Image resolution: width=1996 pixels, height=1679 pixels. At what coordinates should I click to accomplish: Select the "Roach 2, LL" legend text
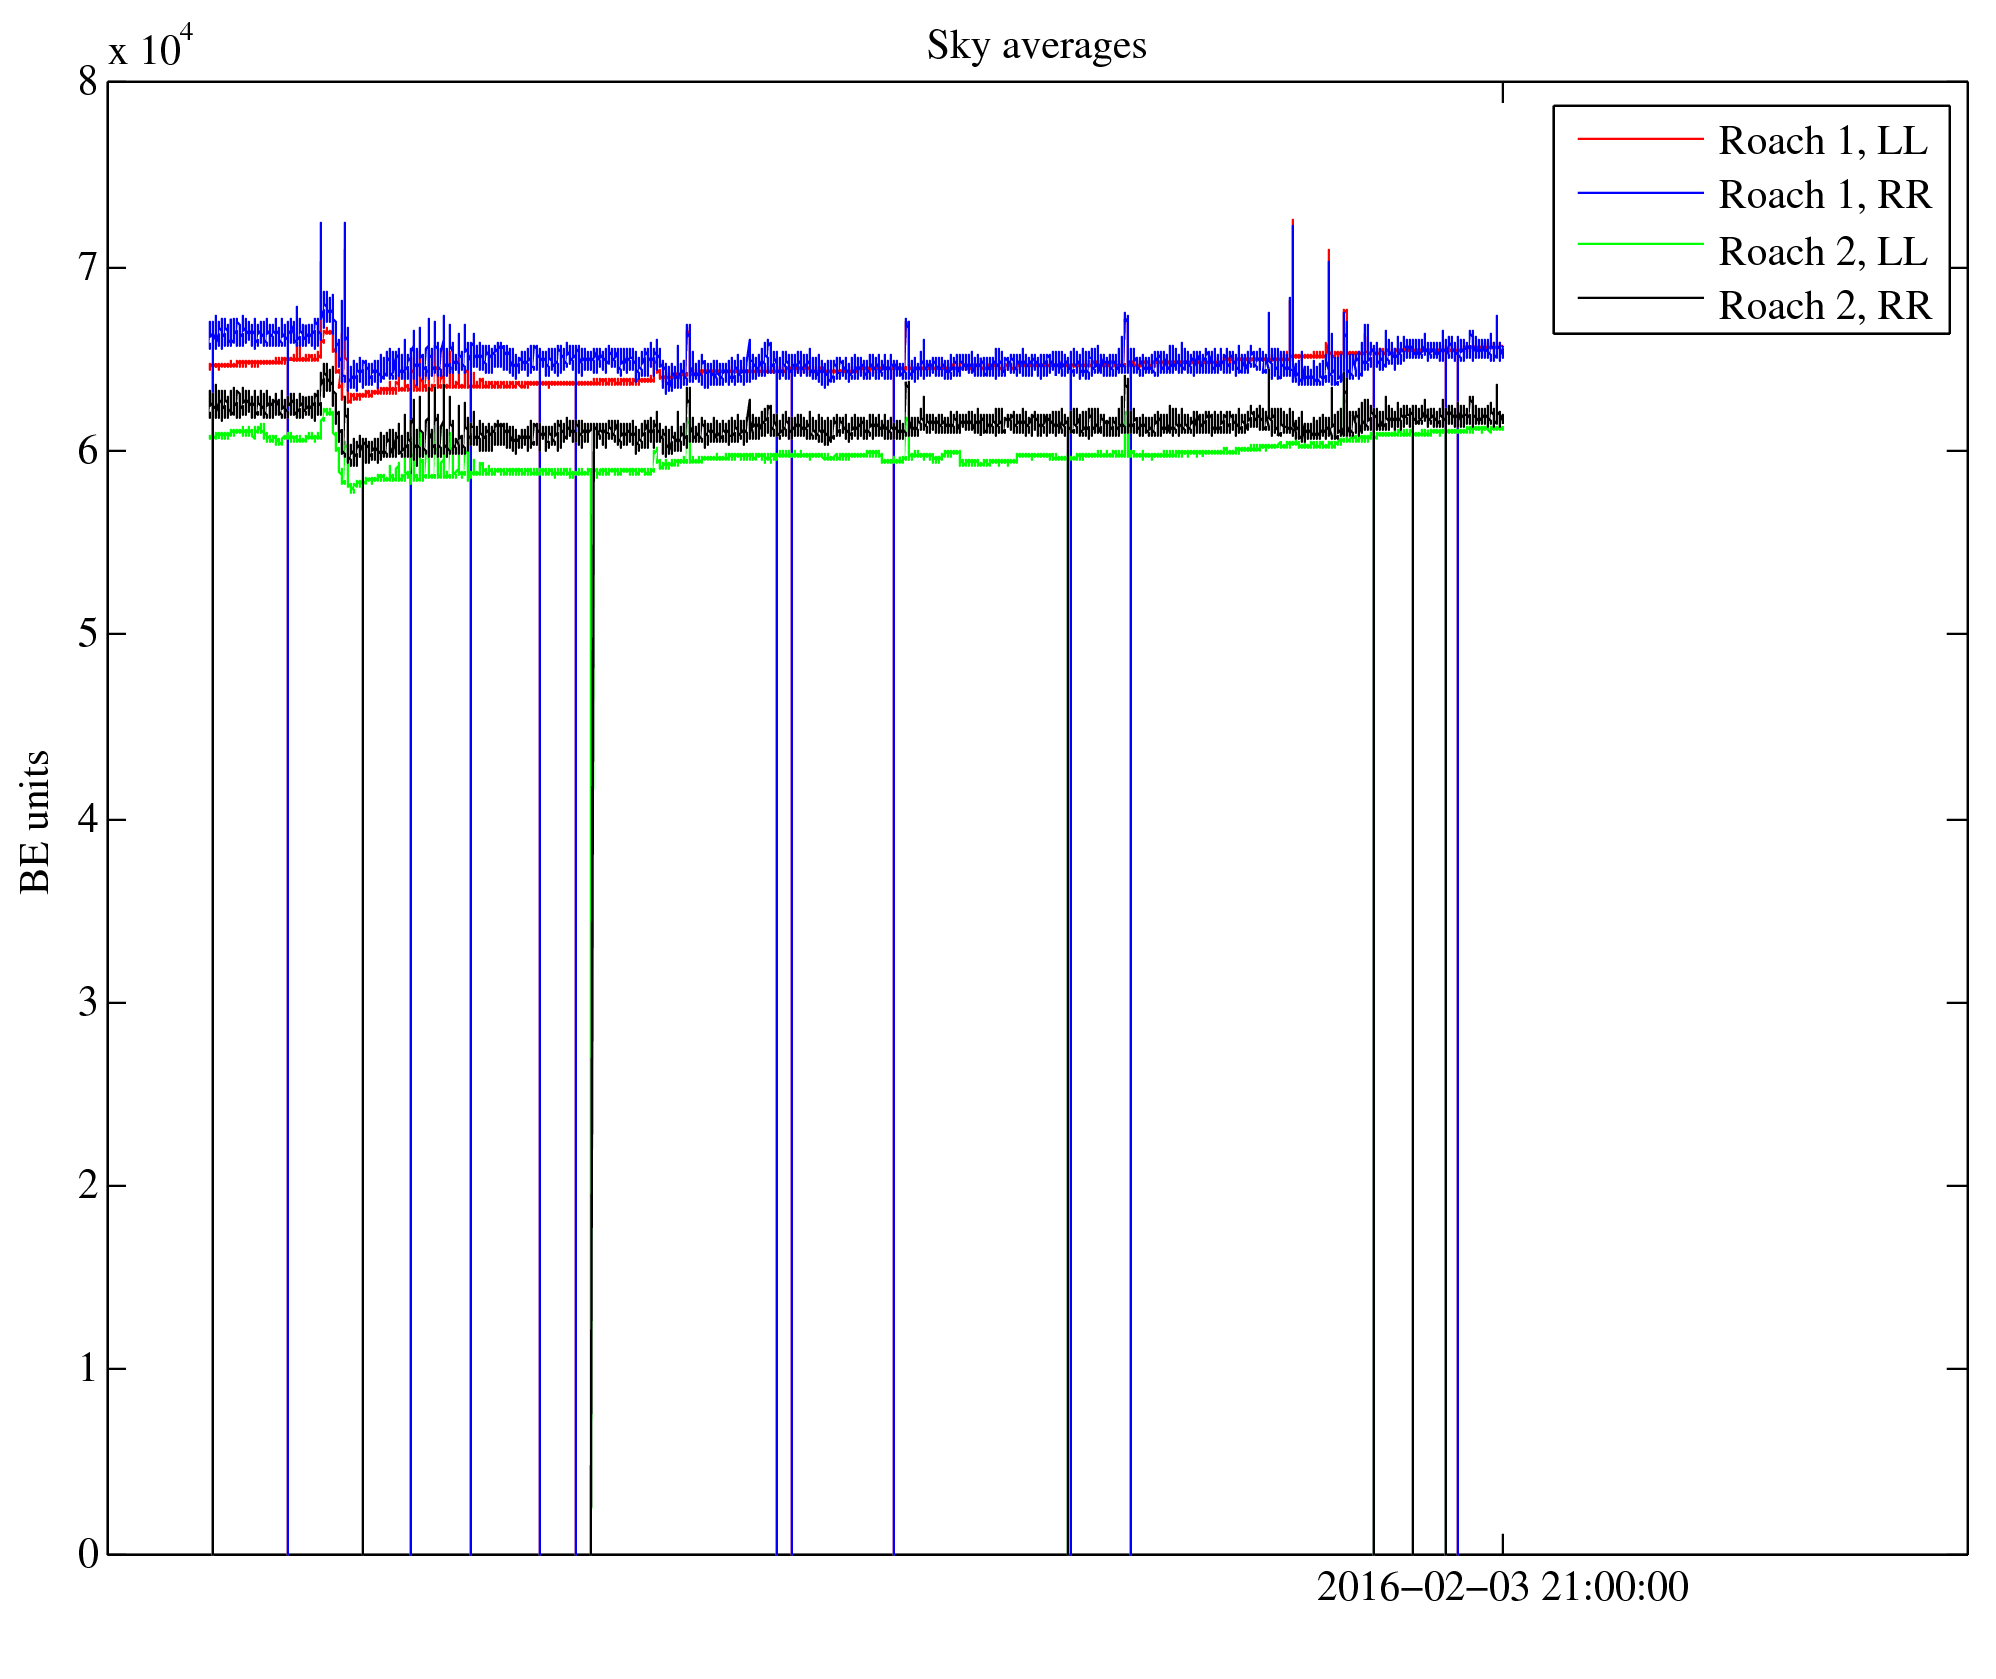(x=1822, y=251)
